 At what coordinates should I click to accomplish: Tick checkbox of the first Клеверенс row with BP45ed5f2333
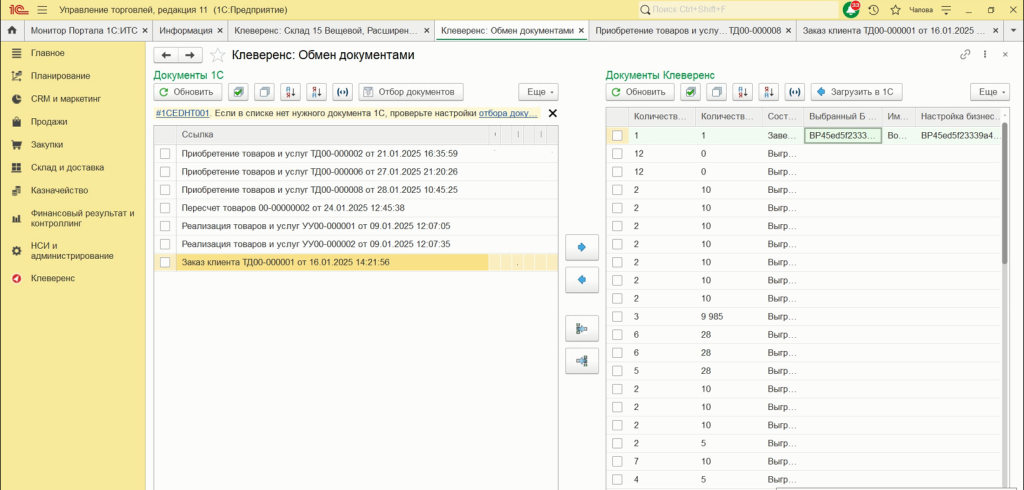coord(616,135)
